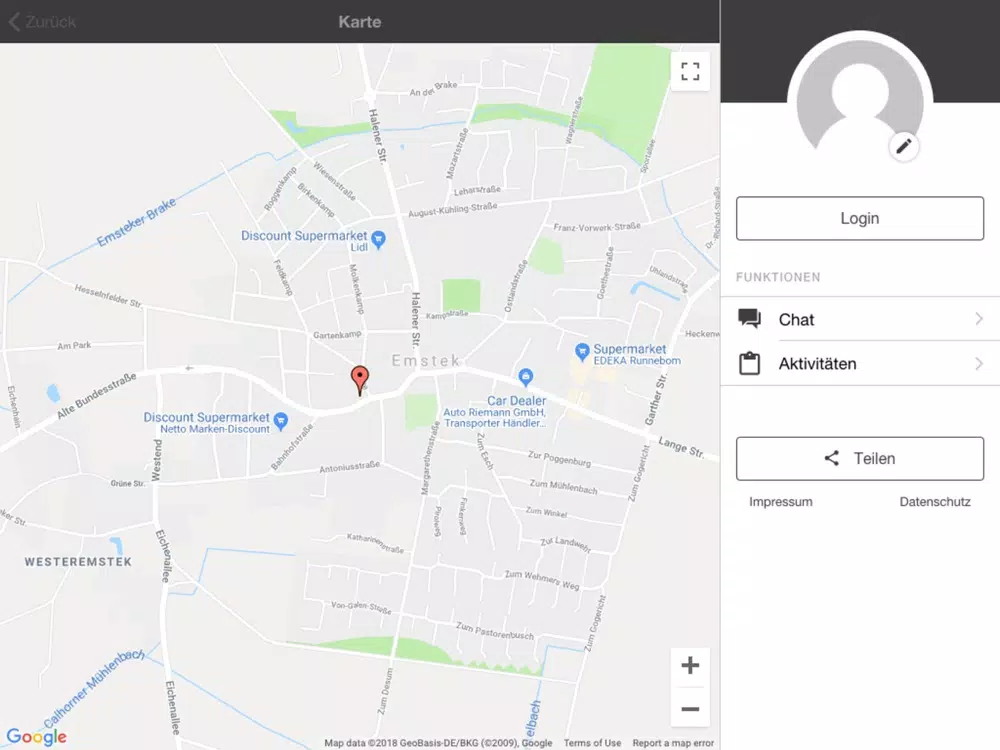Click the red location pin marker
The width and height of the screenshot is (1000, 750).
point(360,381)
